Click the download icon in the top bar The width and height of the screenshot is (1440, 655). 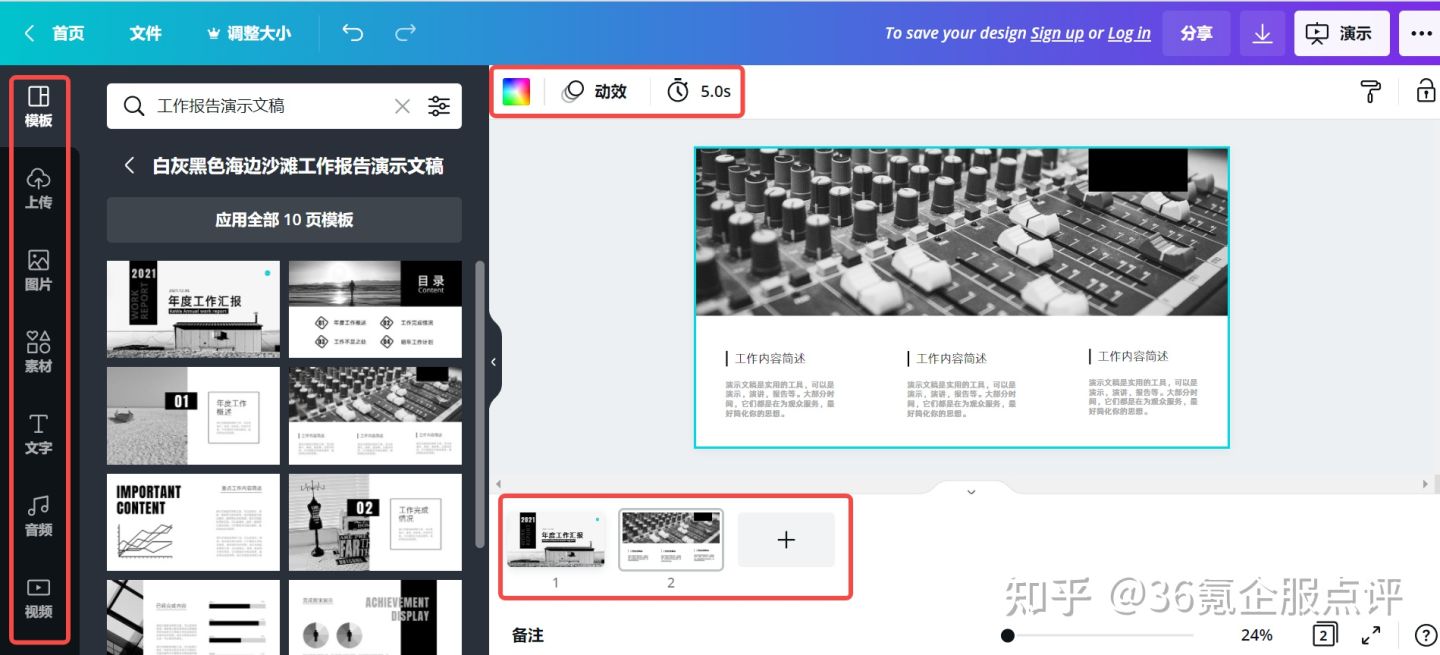[x=1262, y=32]
